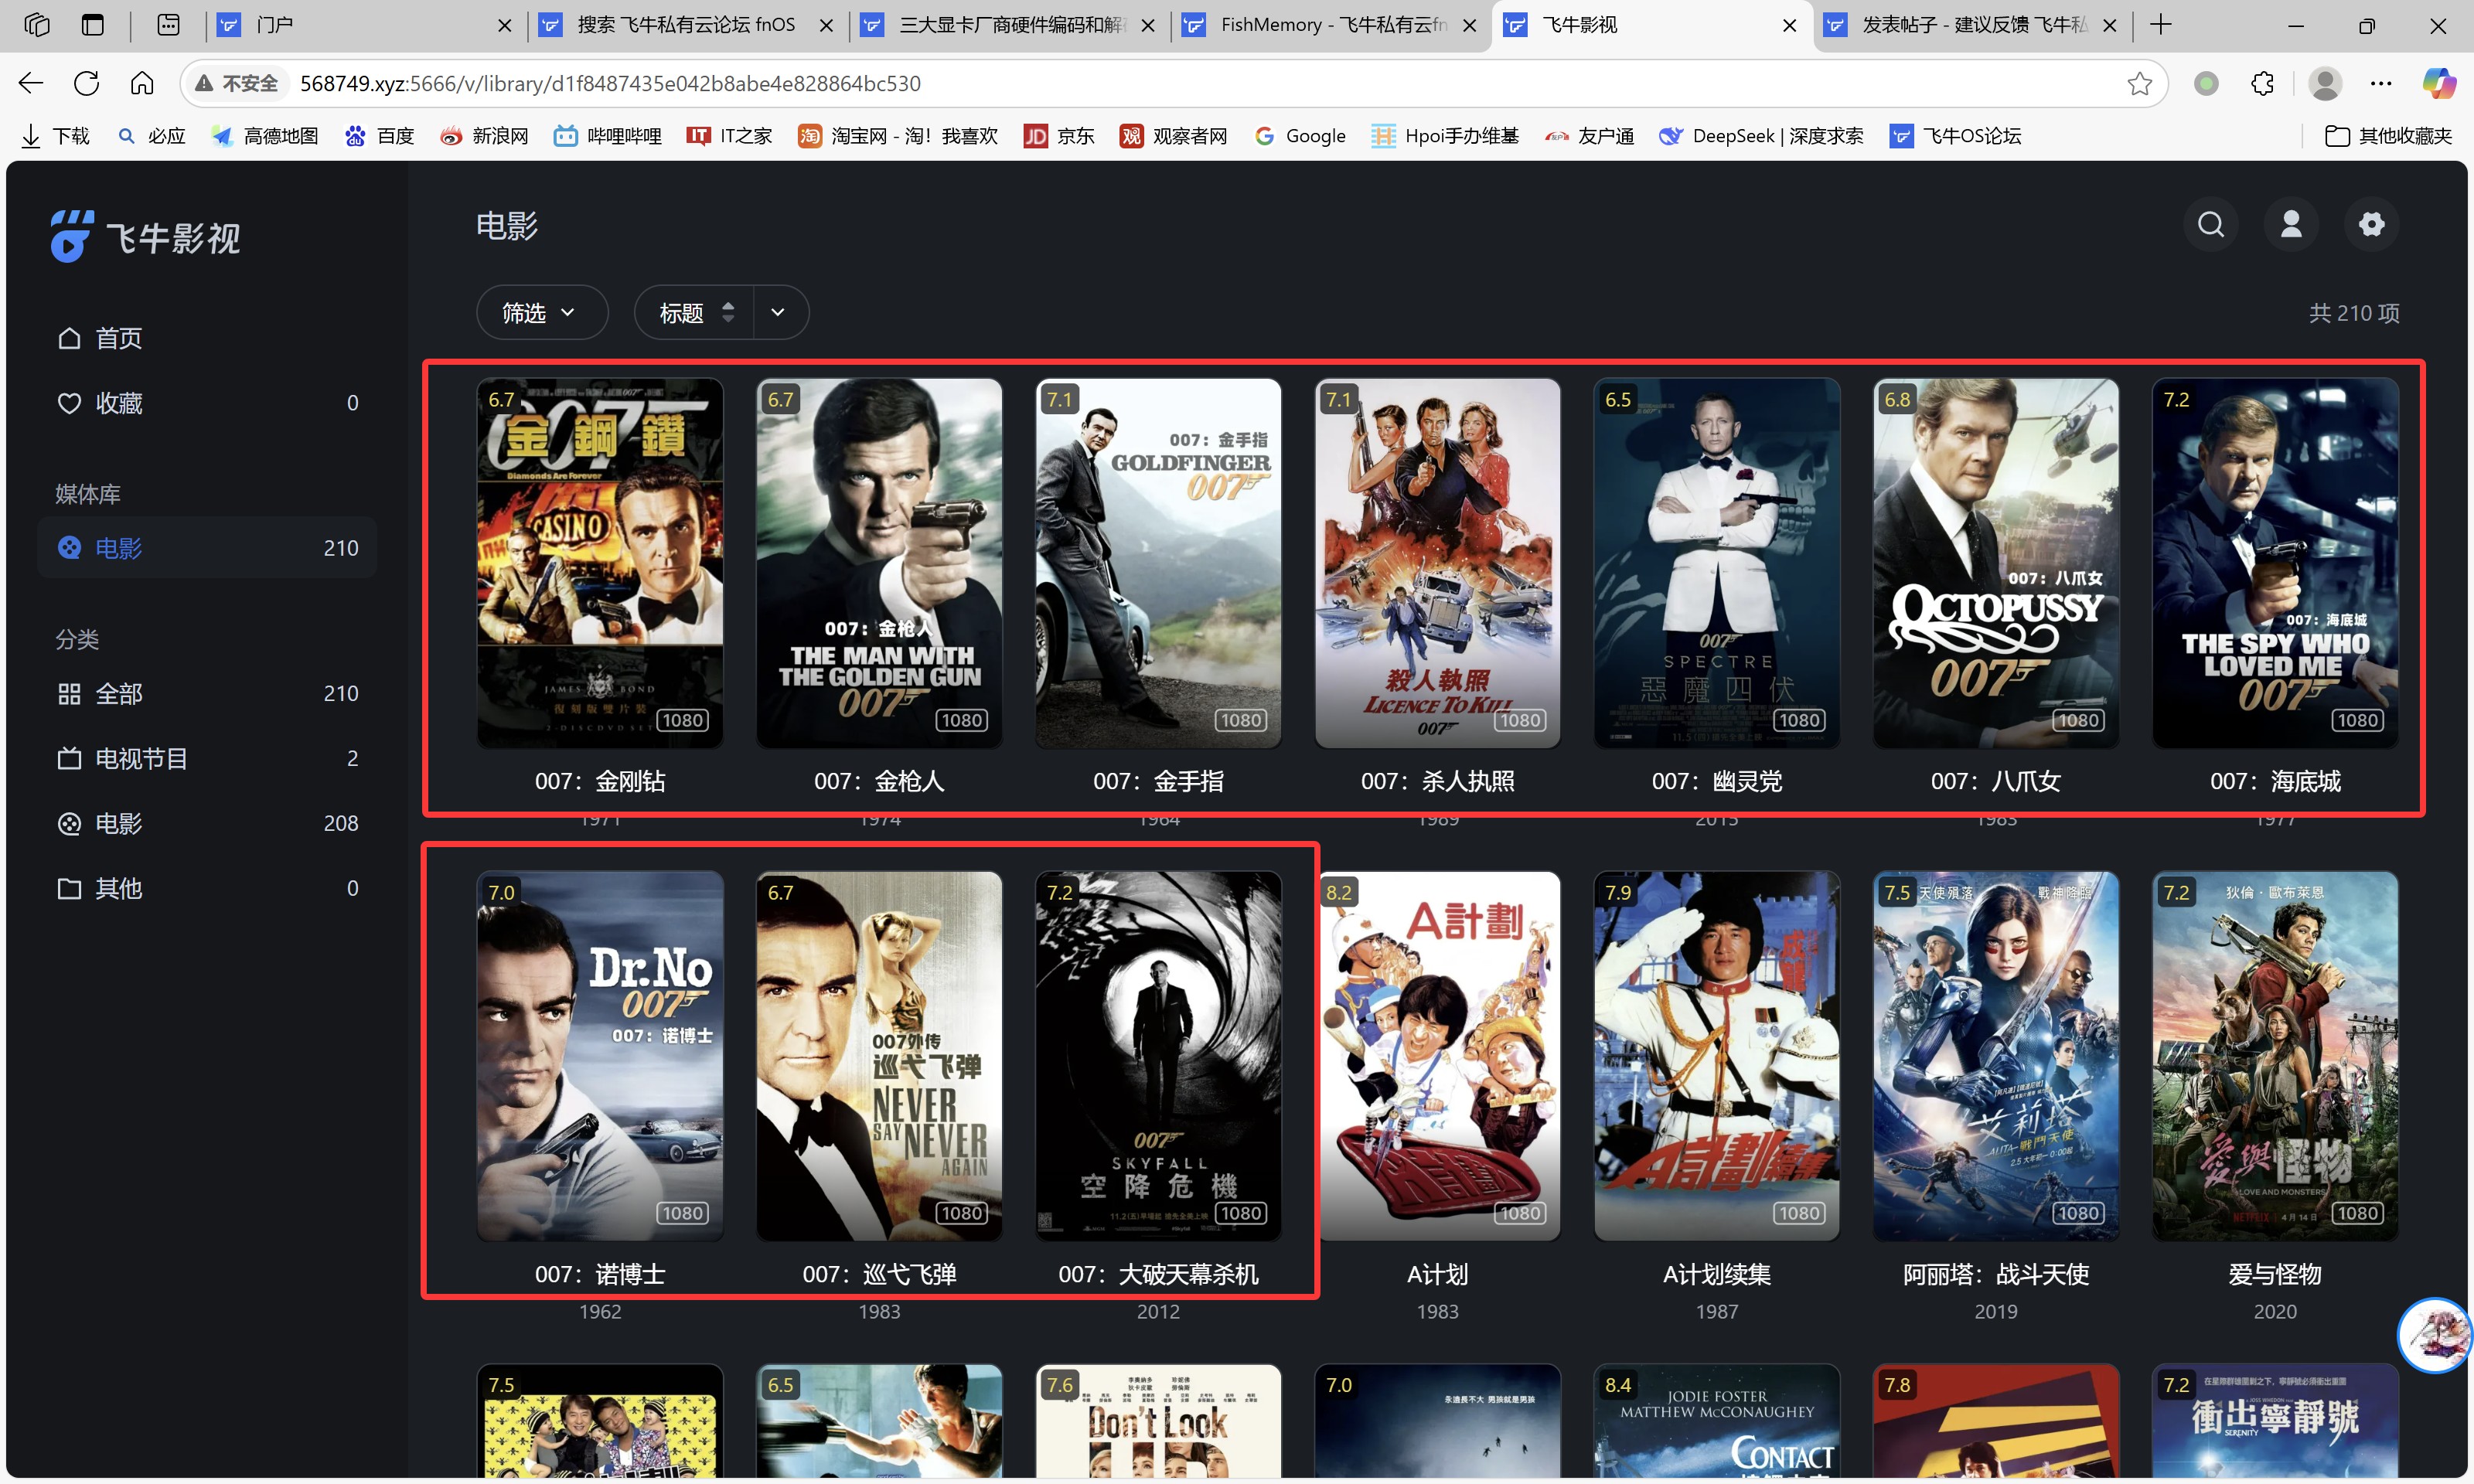Open A计划 movie poster

tap(1437, 1056)
